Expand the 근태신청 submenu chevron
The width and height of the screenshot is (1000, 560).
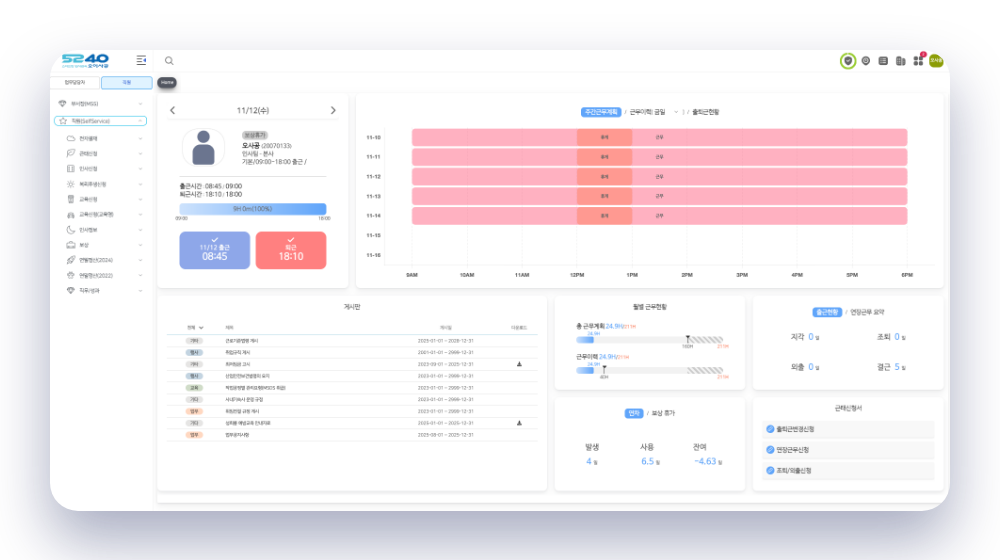tap(140, 154)
